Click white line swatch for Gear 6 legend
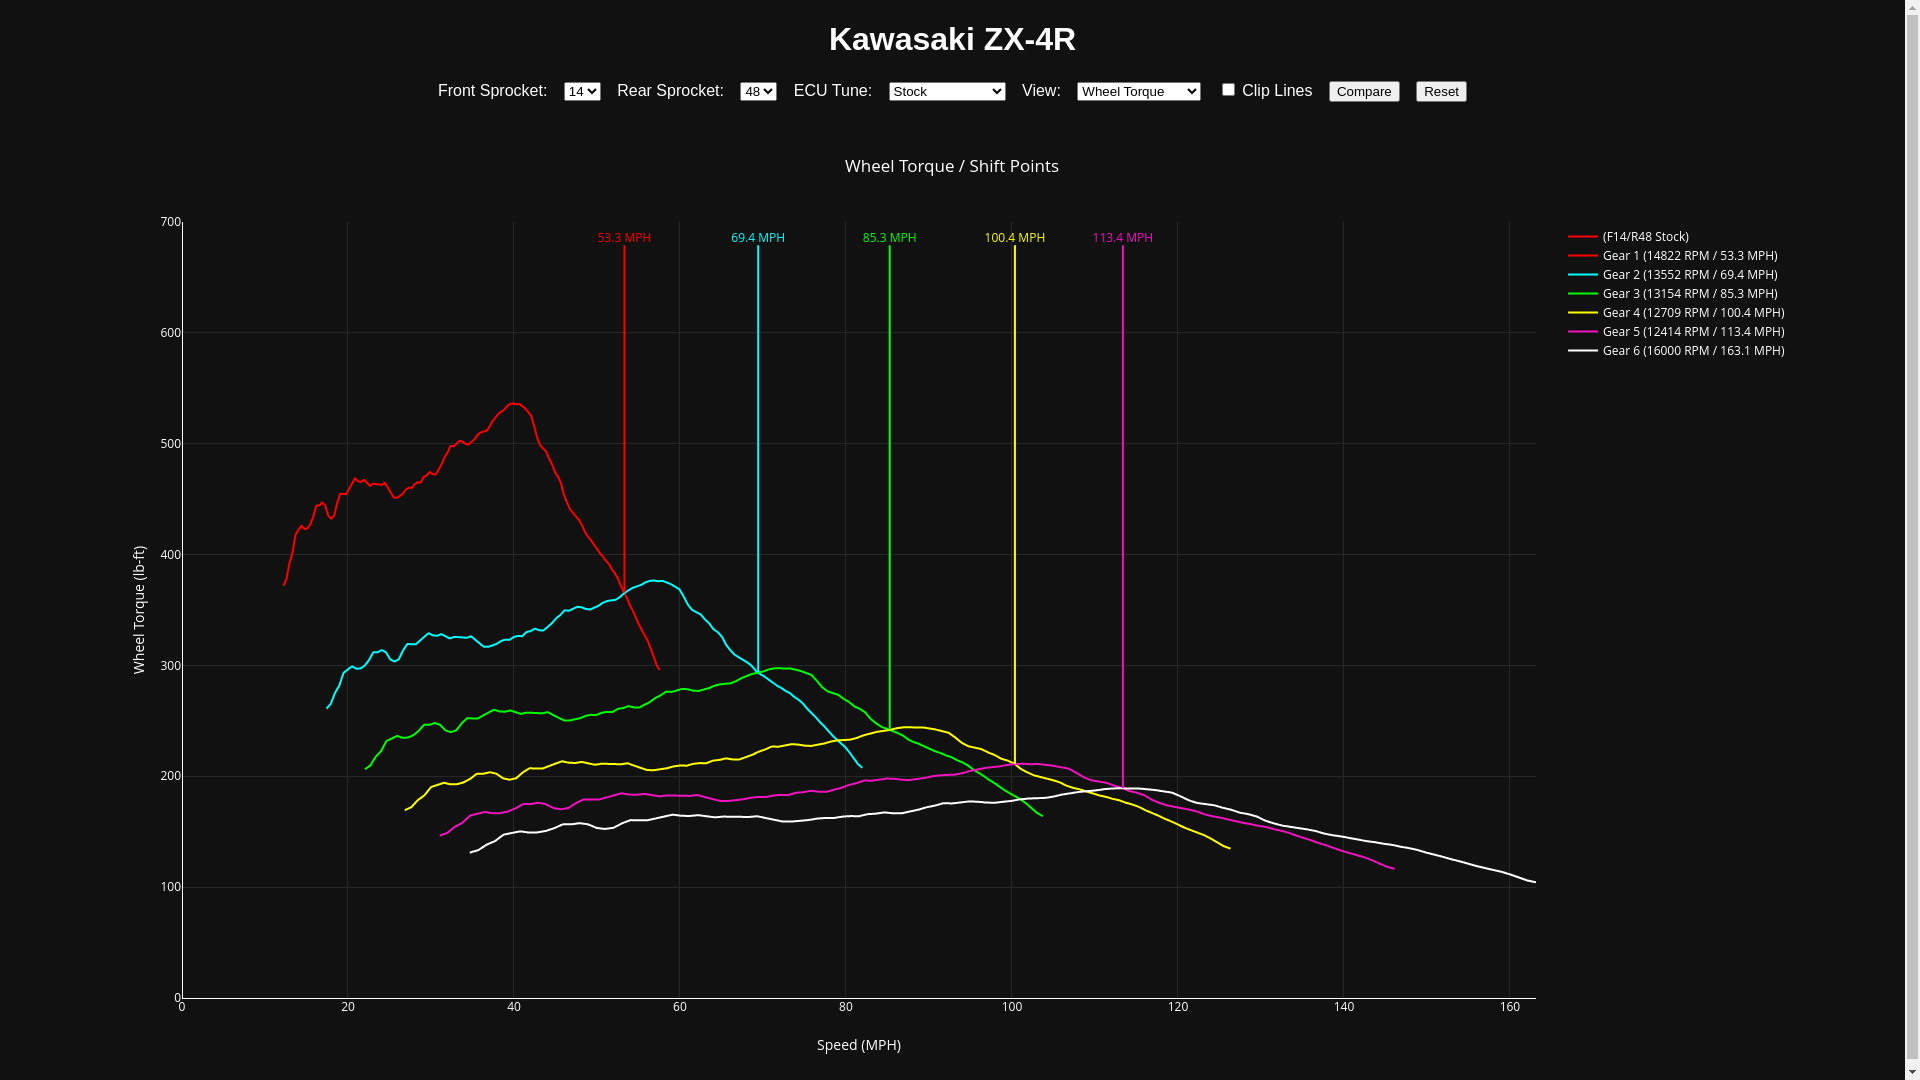This screenshot has width=1920, height=1080. [1583, 351]
